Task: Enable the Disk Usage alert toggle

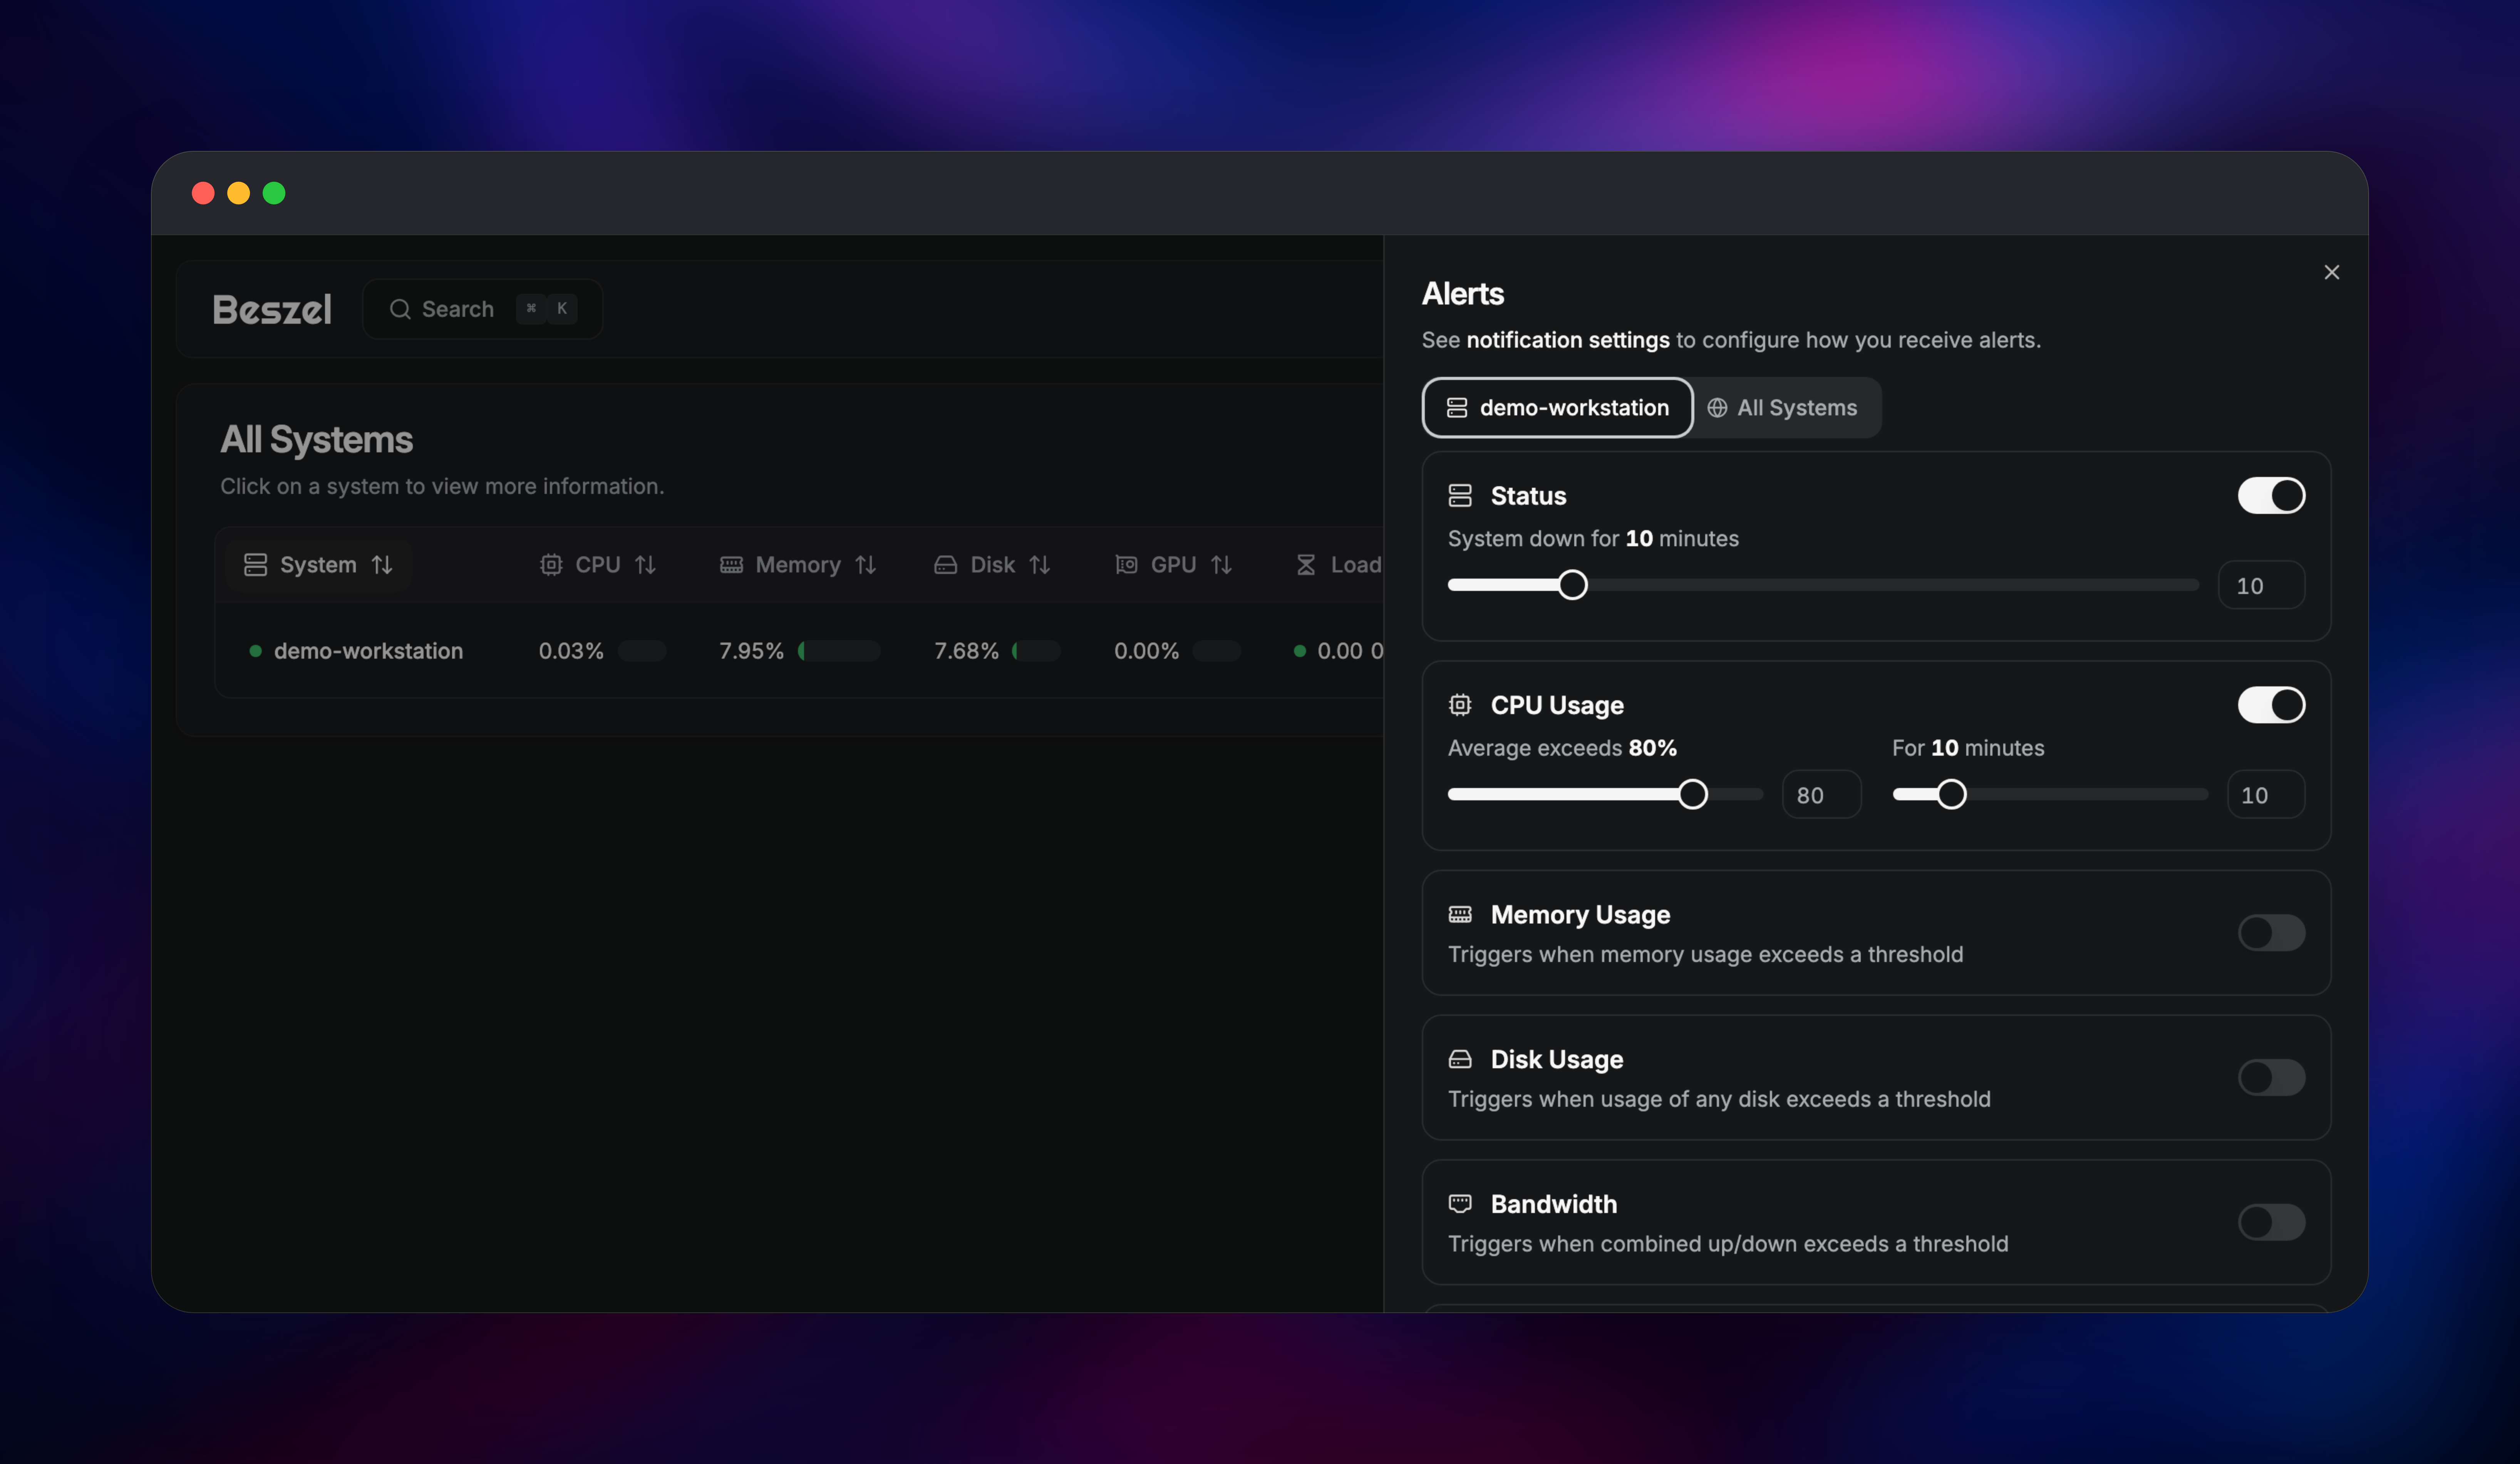Action: [2270, 1077]
